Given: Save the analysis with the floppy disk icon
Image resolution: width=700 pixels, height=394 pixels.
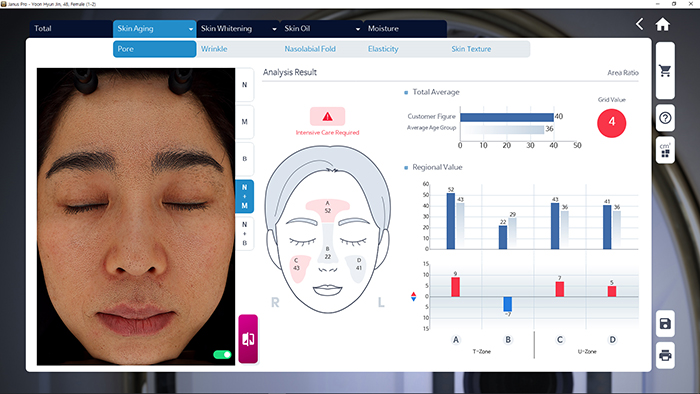Looking at the screenshot, I should [665, 323].
